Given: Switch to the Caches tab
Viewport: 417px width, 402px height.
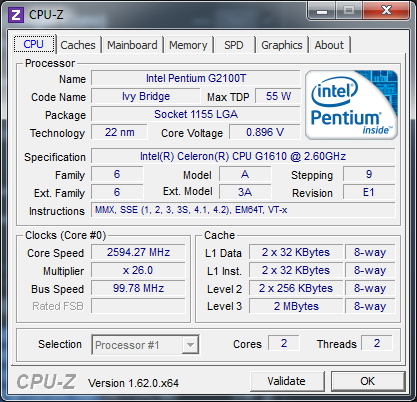Looking at the screenshot, I should click(x=78, y=45).
